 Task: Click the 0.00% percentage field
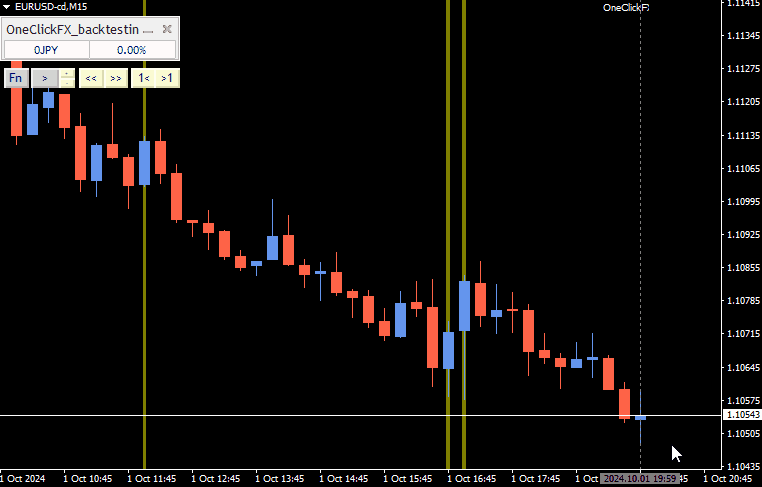point(131,50)
